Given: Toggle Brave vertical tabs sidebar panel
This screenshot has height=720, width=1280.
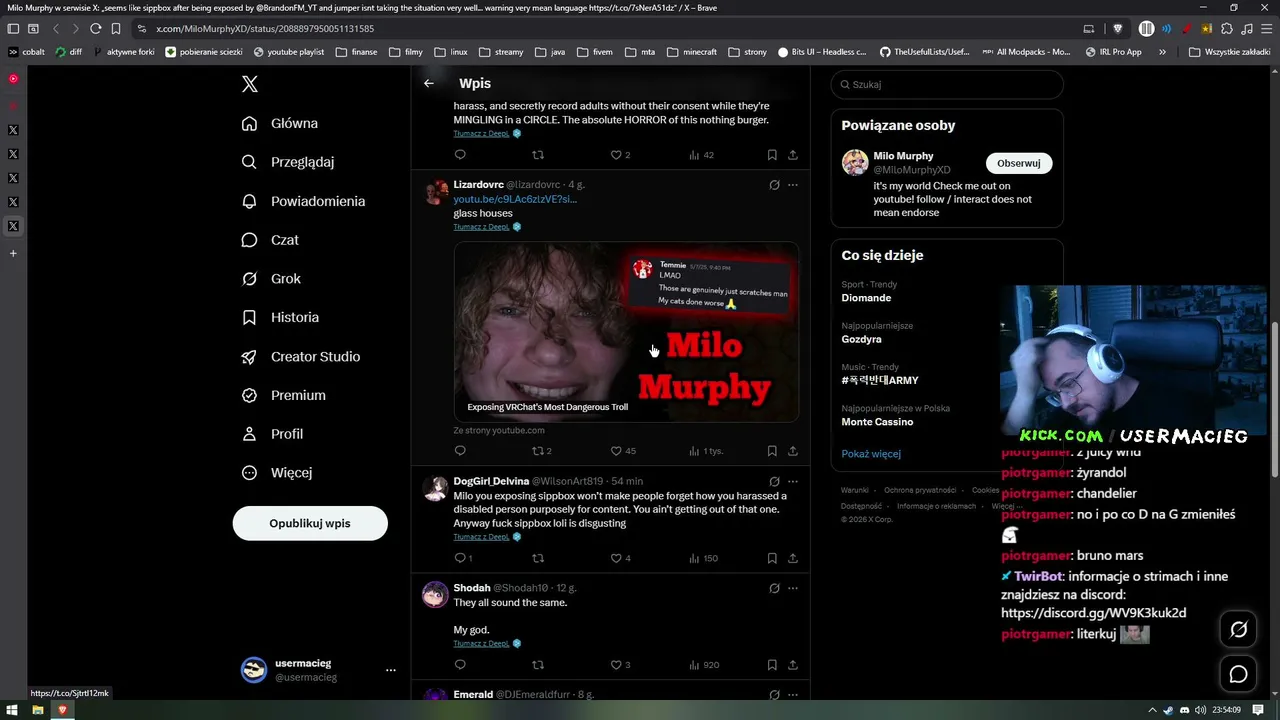Looking at the screenshot, I should click(13, 29).
